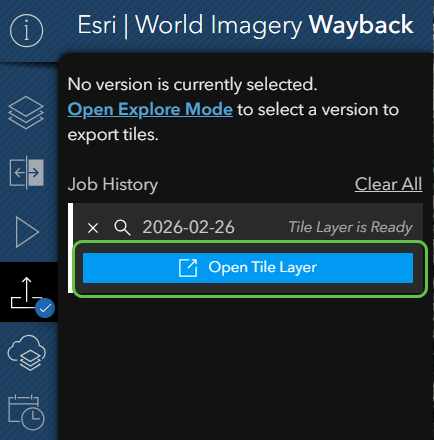This screenshot has height=440, width=434.
Task: Click white status bar beside job entry
Action: point(70,248)
